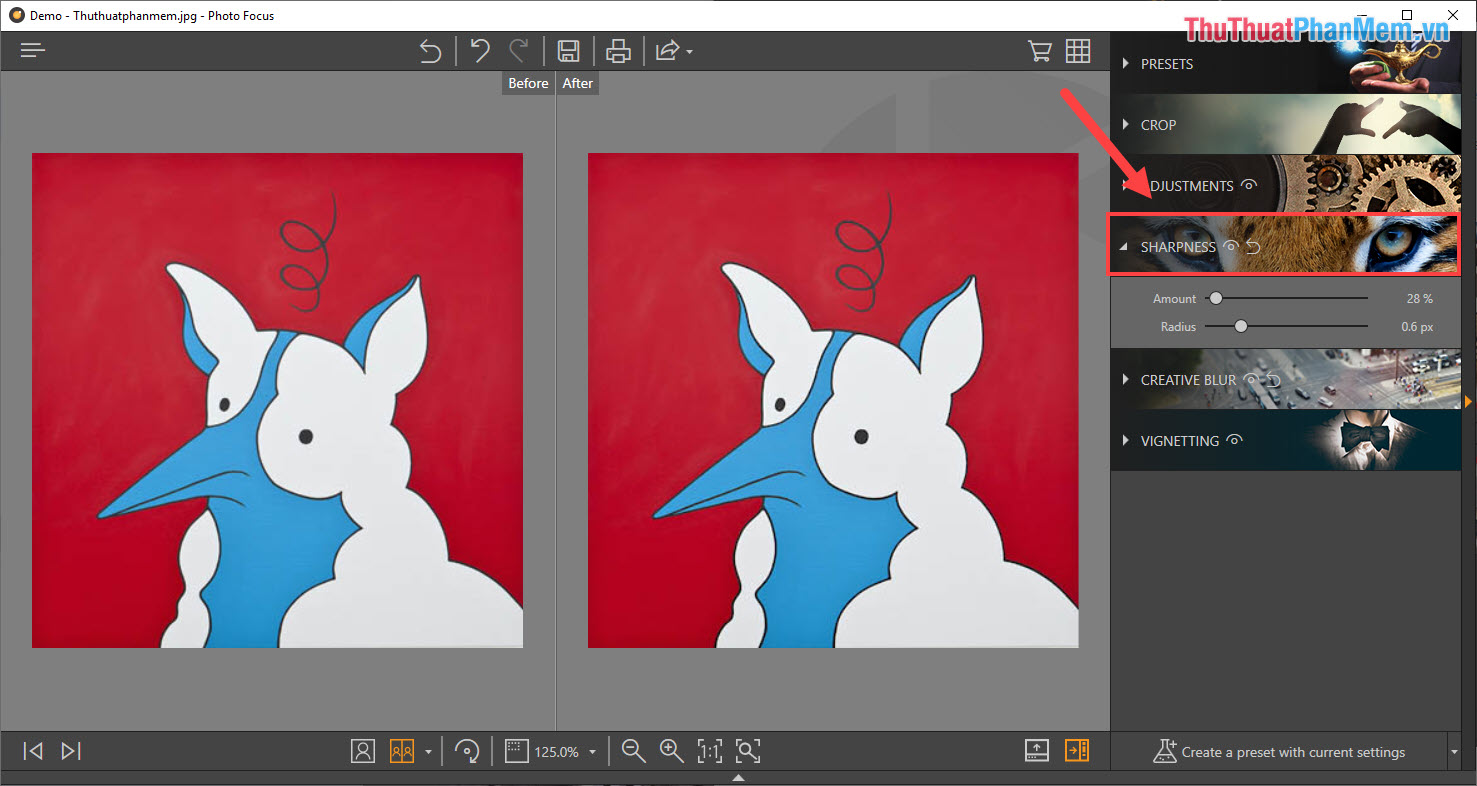Go to the next image with forward arrow
Image resolution: width=1477 pixels, height=786 pixels.
[x=69, y=751]
